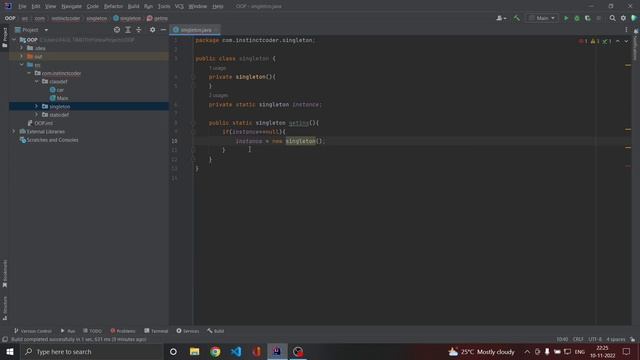Open the user account icon dropdown
640x360 pixels.
(501, 18)
